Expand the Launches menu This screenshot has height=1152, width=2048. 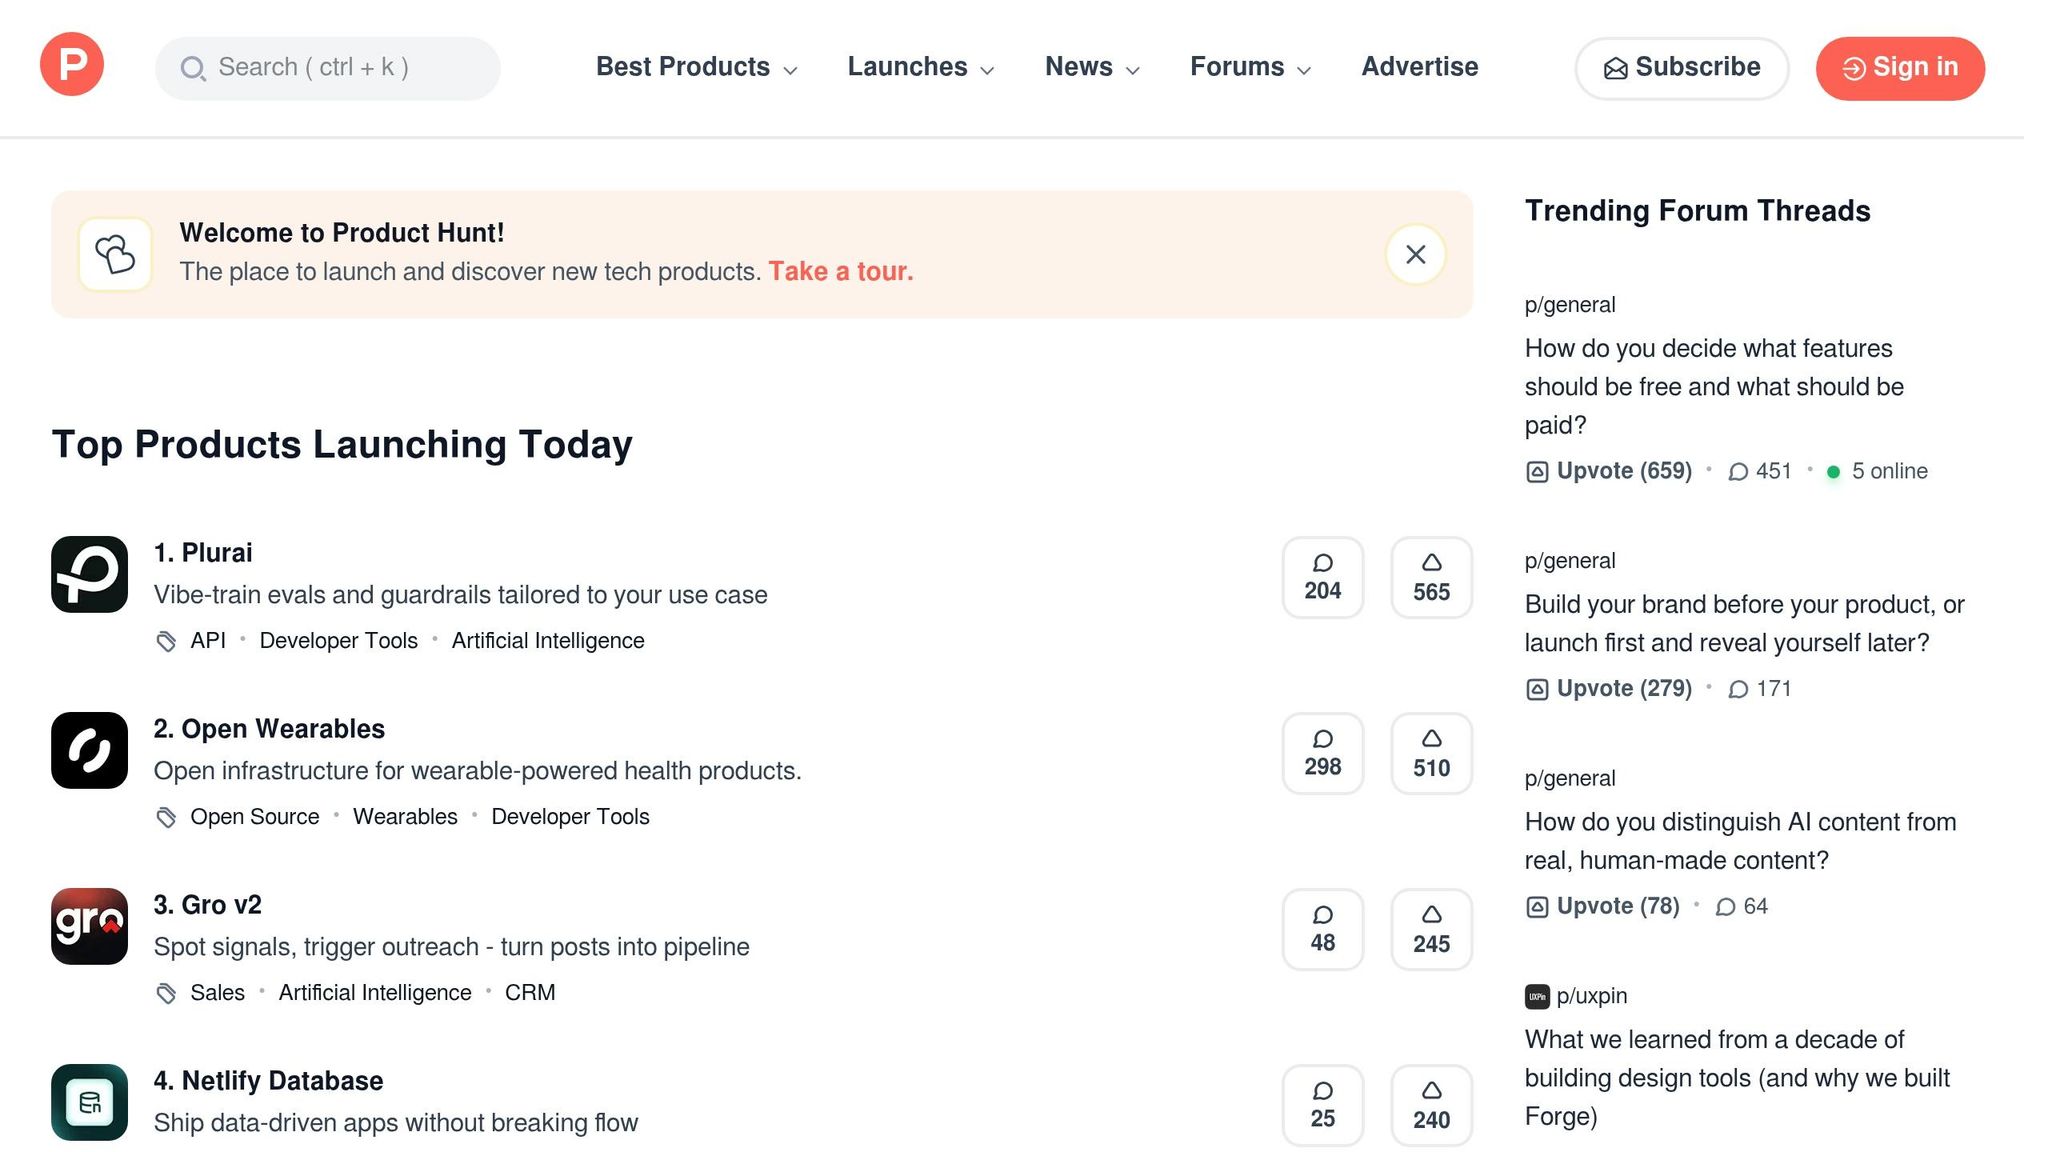point(918,67)
